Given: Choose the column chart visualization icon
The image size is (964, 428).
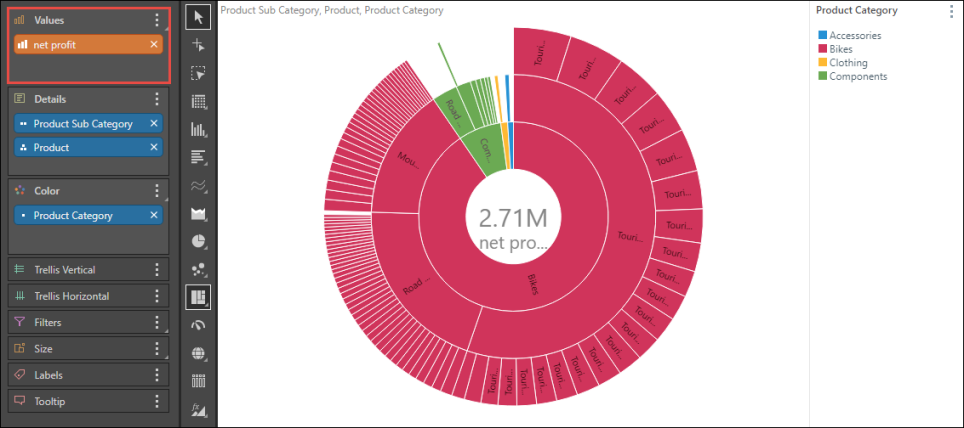Looking at the screenshot, I should 198,129.
